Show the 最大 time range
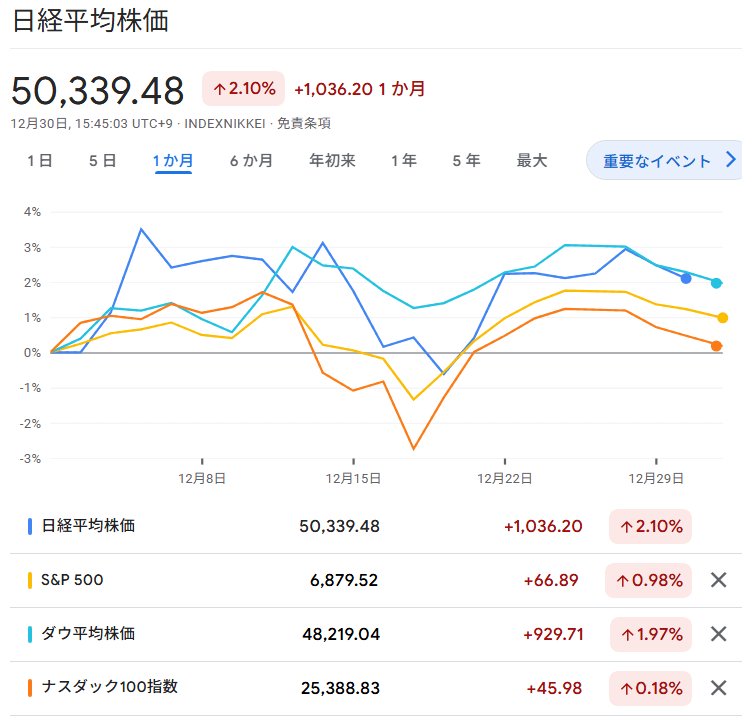This screenshot has width=742, height=720. coord(532,161)
